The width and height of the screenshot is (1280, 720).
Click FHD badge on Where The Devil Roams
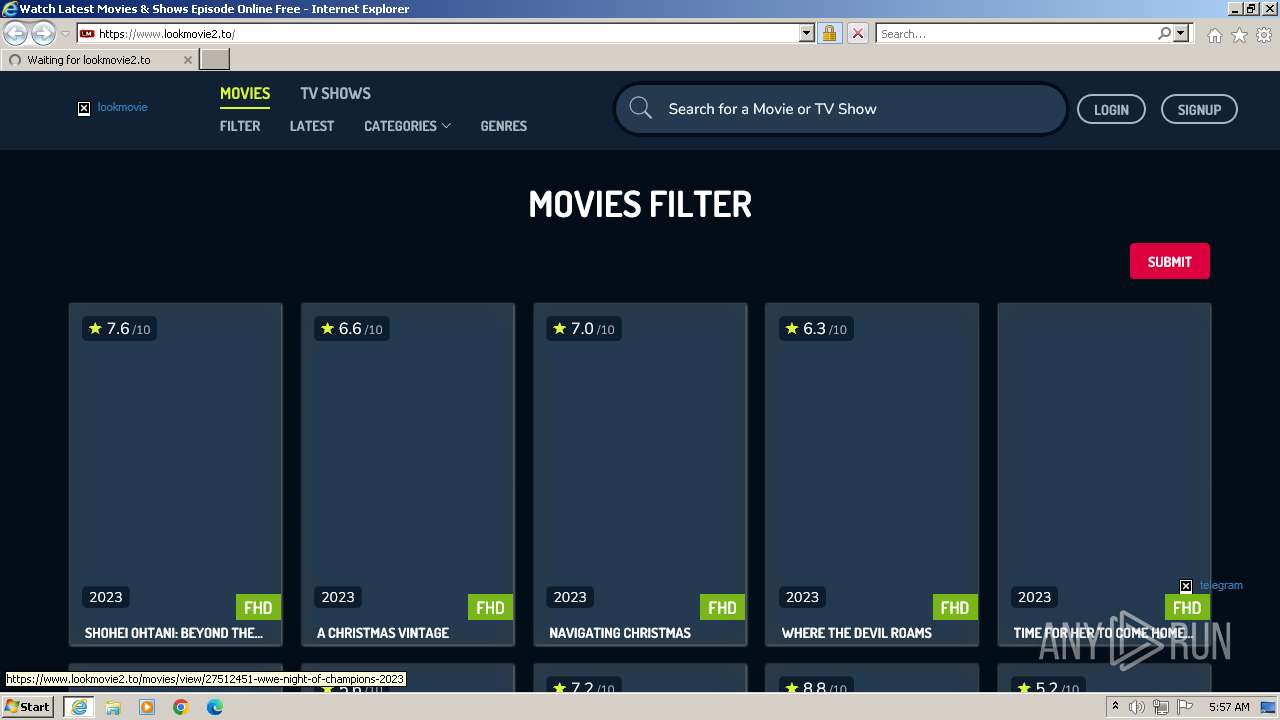[954, 607]
